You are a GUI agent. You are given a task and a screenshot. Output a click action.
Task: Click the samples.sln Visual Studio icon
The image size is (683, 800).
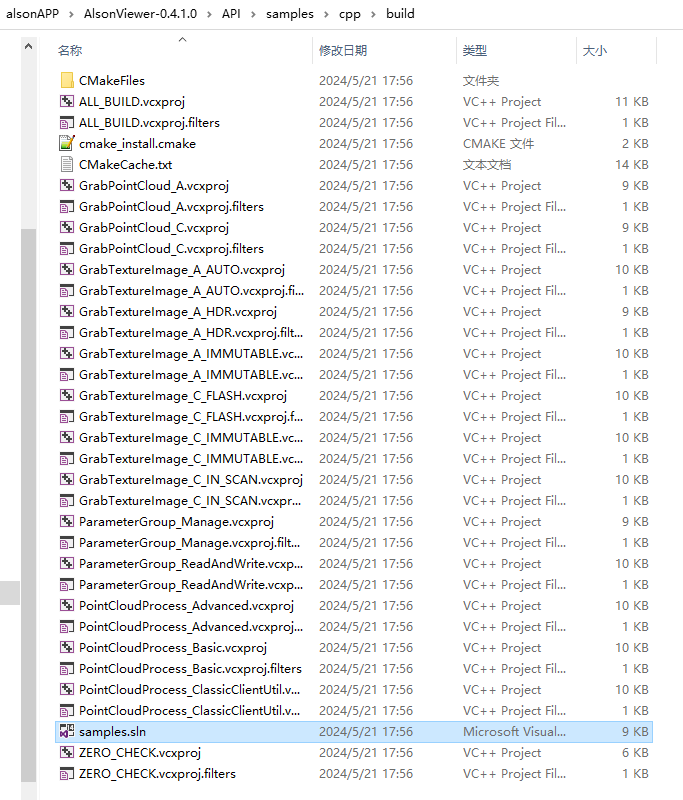tap(67, 732)
